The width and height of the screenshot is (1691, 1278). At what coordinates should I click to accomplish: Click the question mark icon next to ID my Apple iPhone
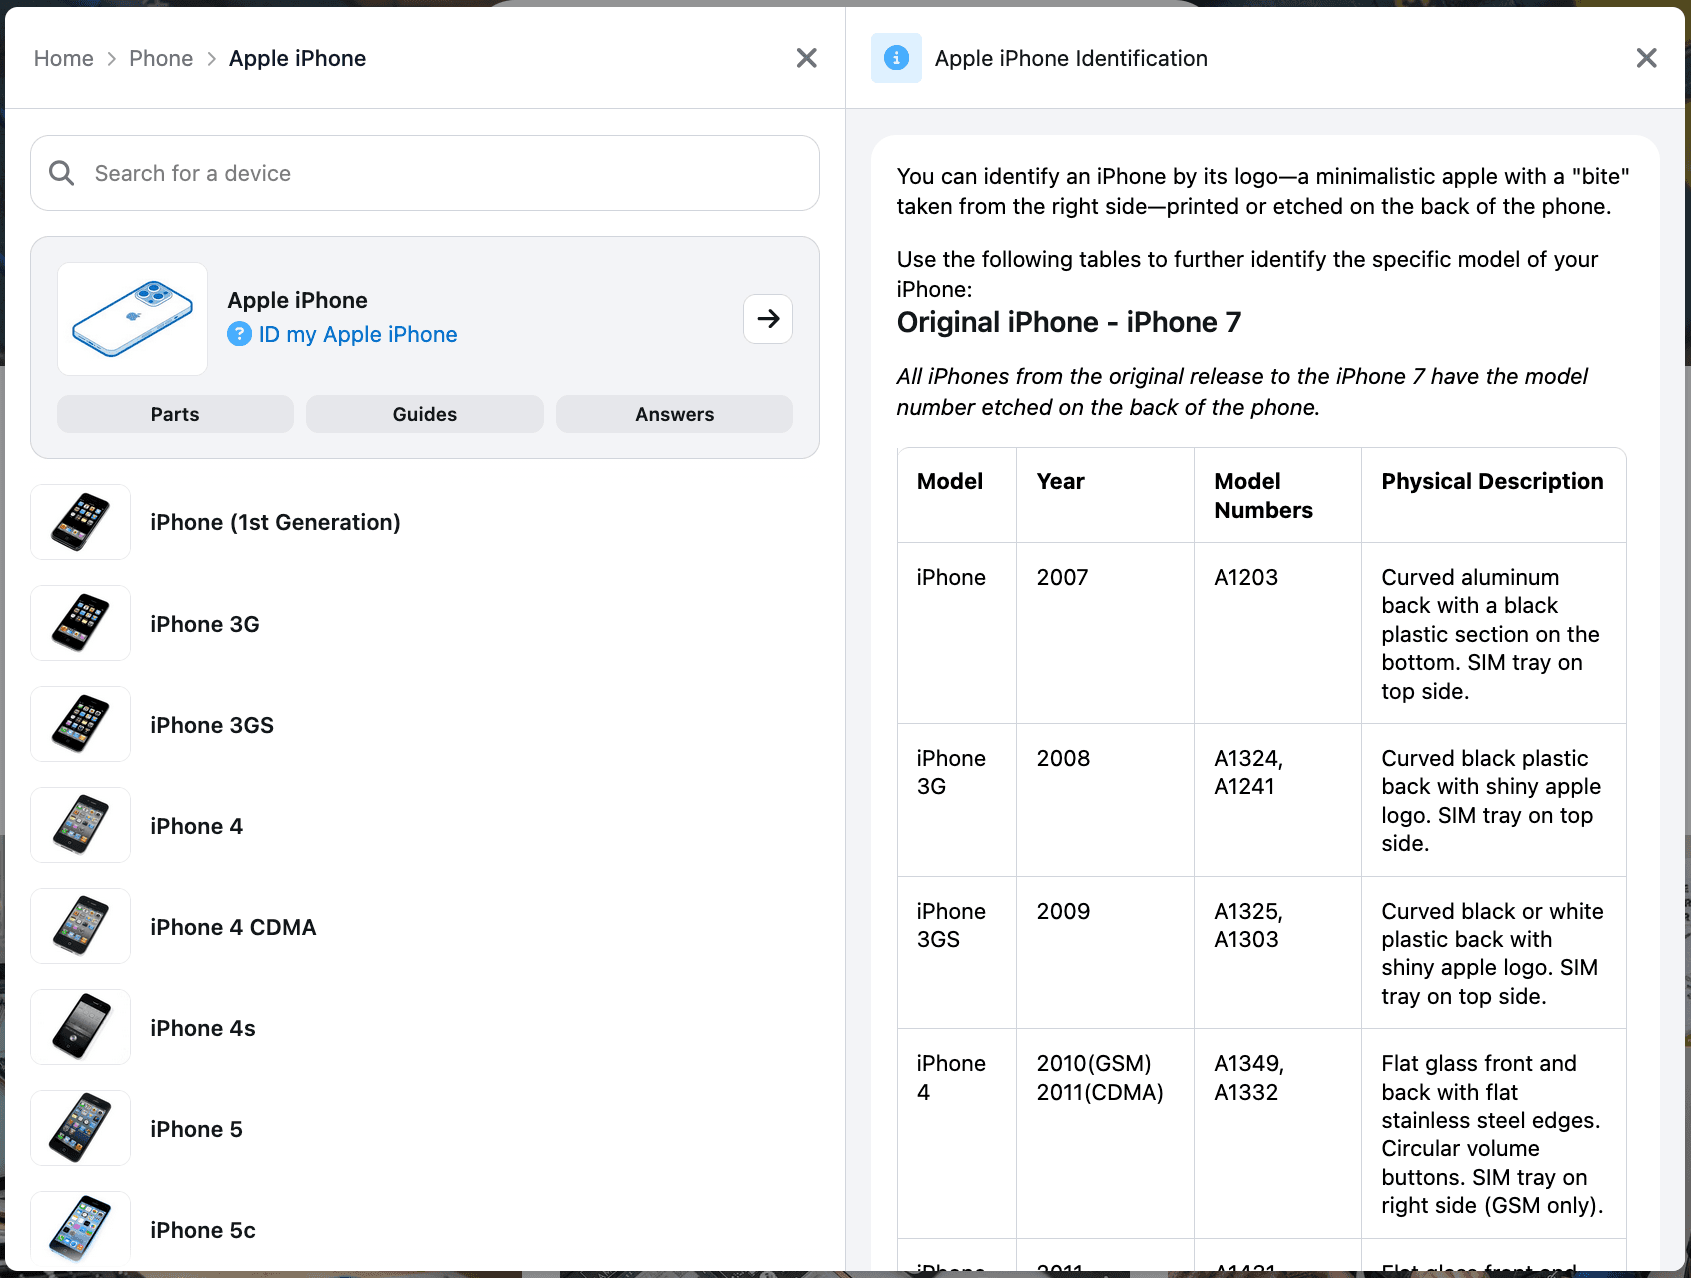pyautogui.click(x=239, y=334)
